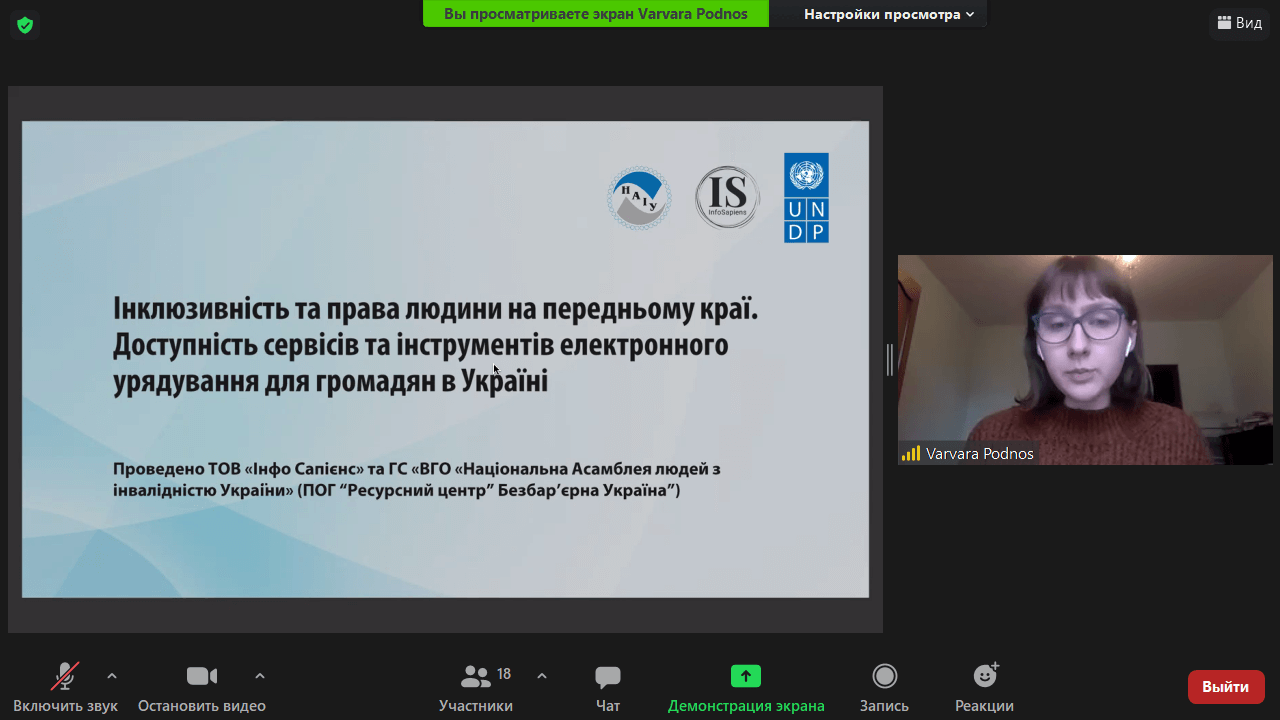Click the green screen viewing notification banner
Viewport: 1280px width, 720px height.
[596, 14]
